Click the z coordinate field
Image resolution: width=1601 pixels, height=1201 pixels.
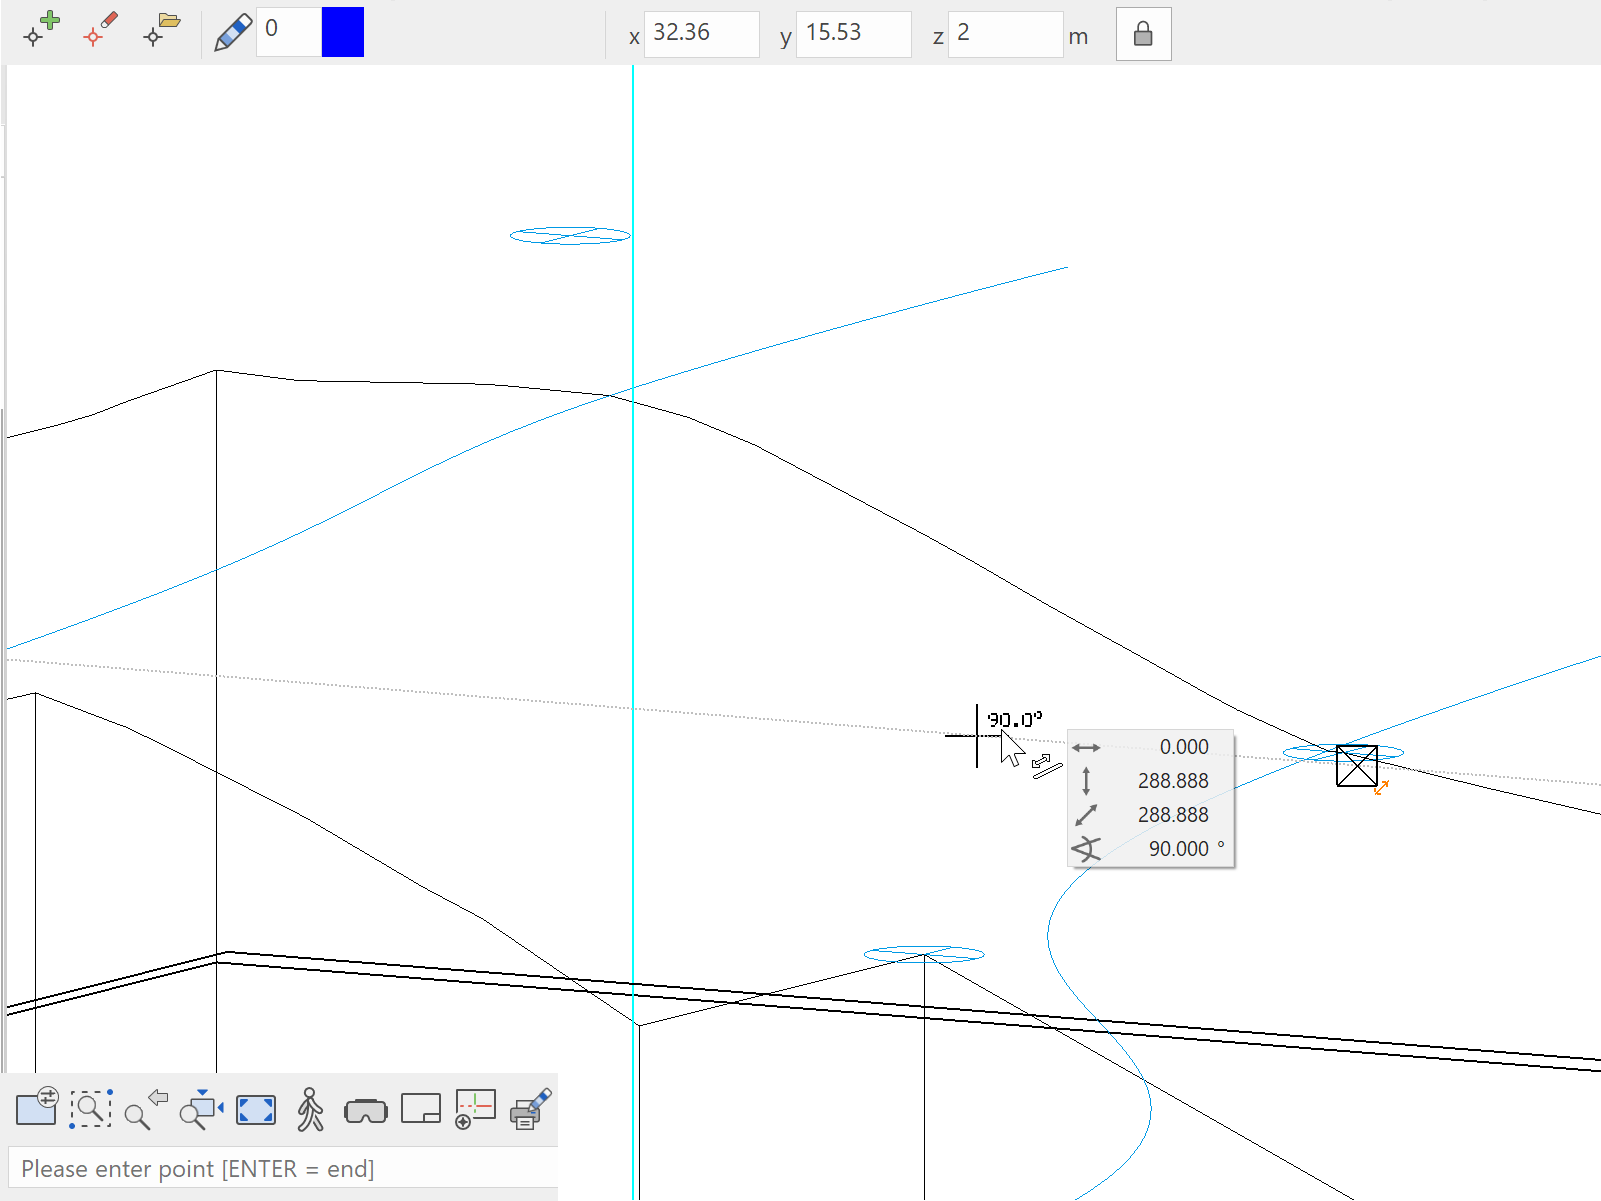[1004, 34]
